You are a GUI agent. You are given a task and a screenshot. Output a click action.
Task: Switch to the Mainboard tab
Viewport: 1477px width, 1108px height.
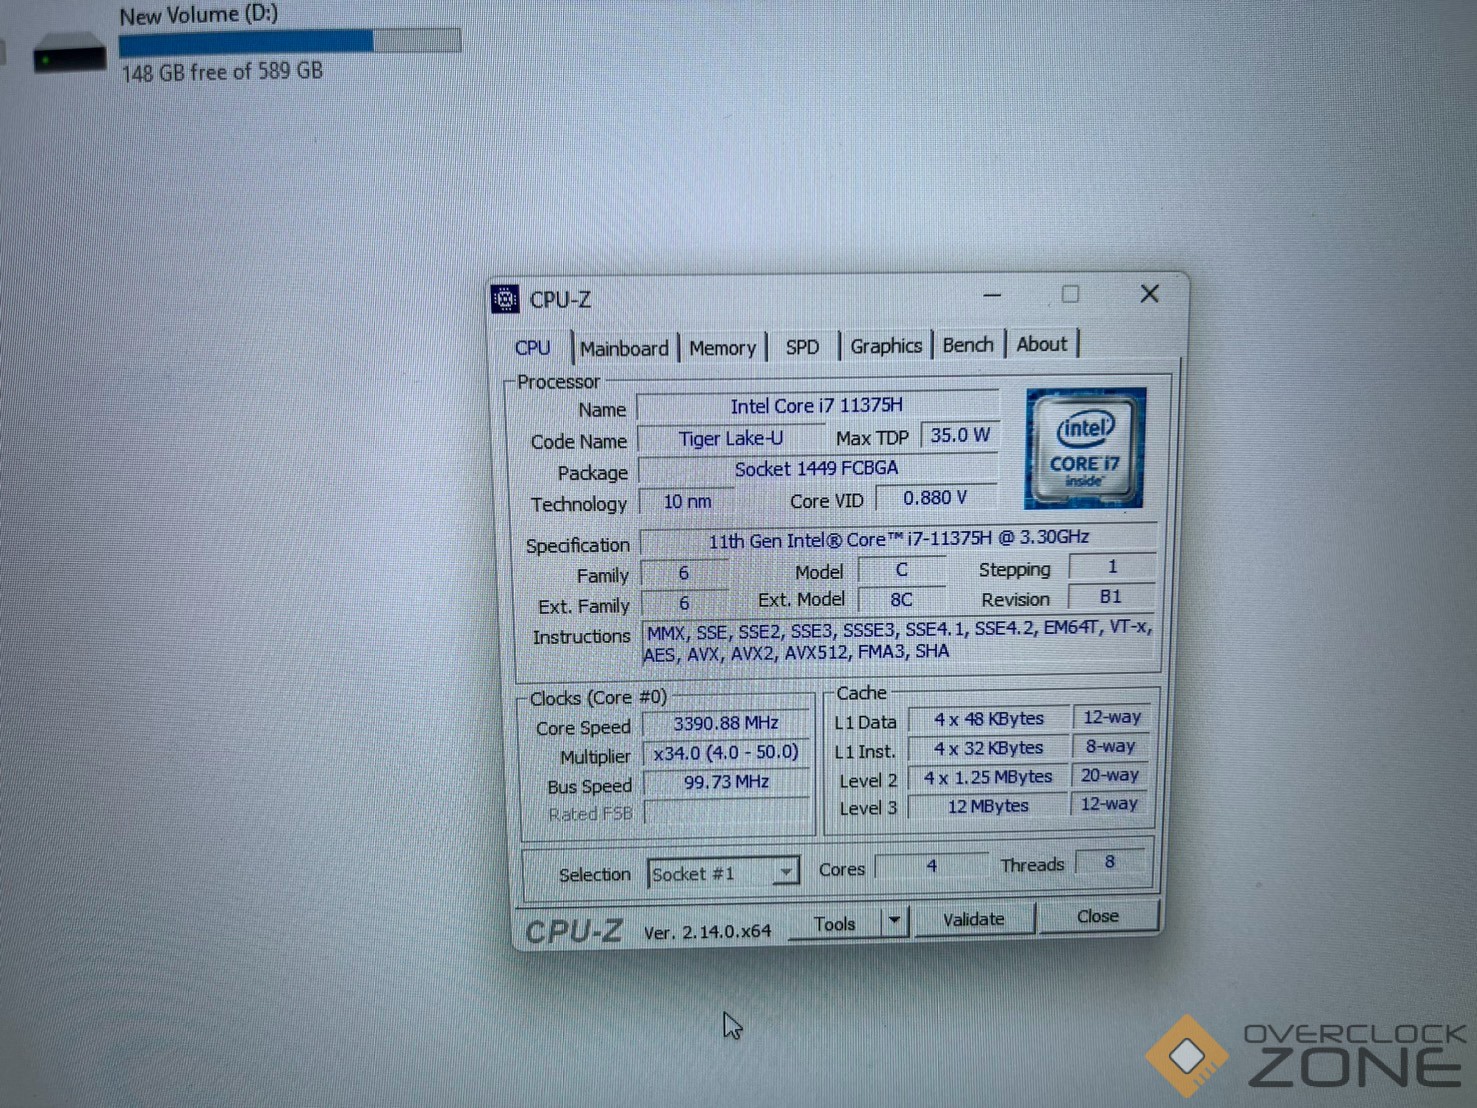624,349
